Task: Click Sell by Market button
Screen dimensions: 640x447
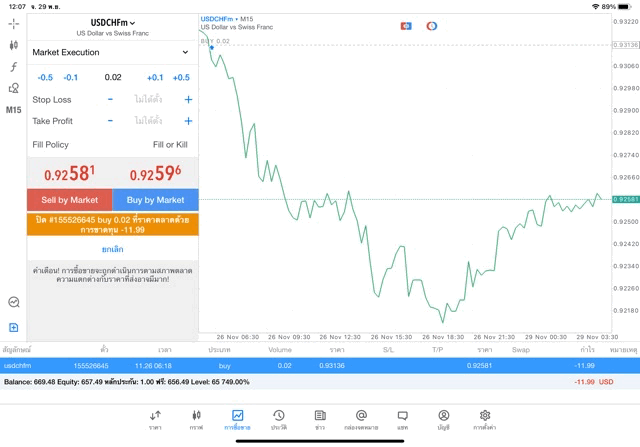Action: pos(70,200)
